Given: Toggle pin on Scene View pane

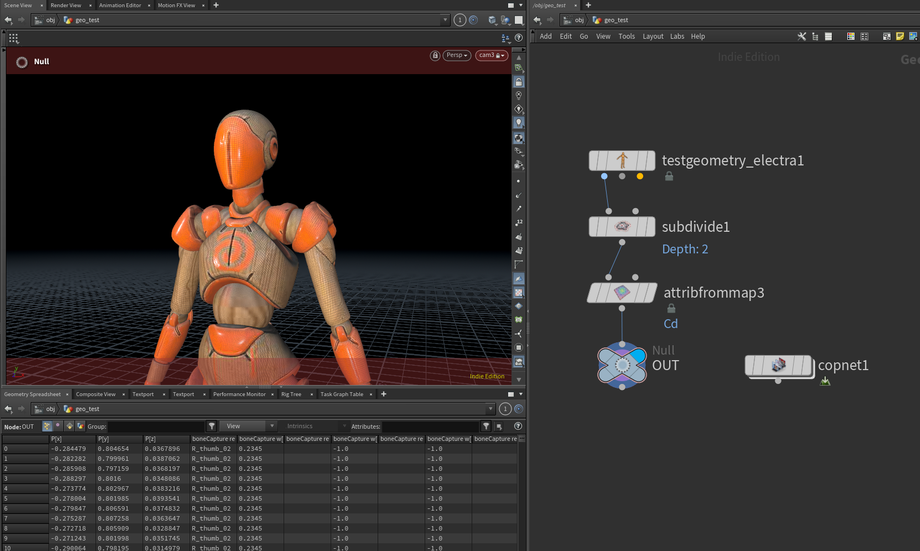Looking at the screenshot, I should pyautogui.click(x=460, y=20).
